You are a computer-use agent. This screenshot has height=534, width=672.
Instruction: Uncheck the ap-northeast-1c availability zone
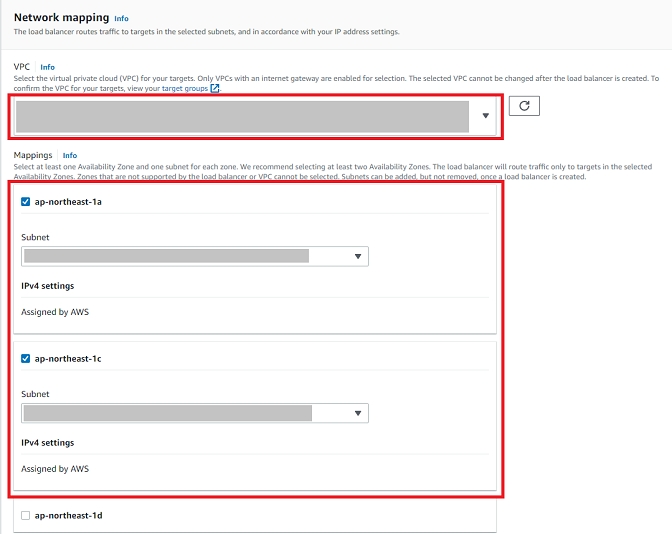[26, 358]
